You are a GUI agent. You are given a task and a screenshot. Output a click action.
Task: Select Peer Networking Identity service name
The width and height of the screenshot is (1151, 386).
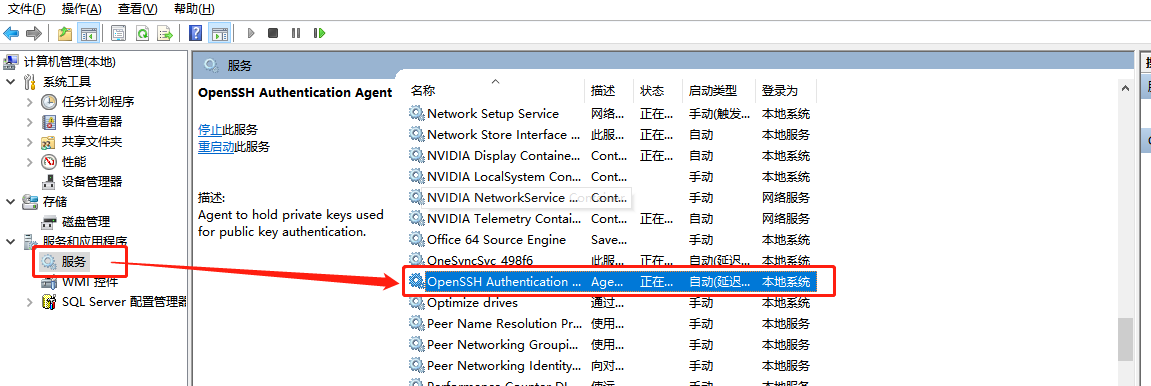pyautogui.click(x=504, y=365)
